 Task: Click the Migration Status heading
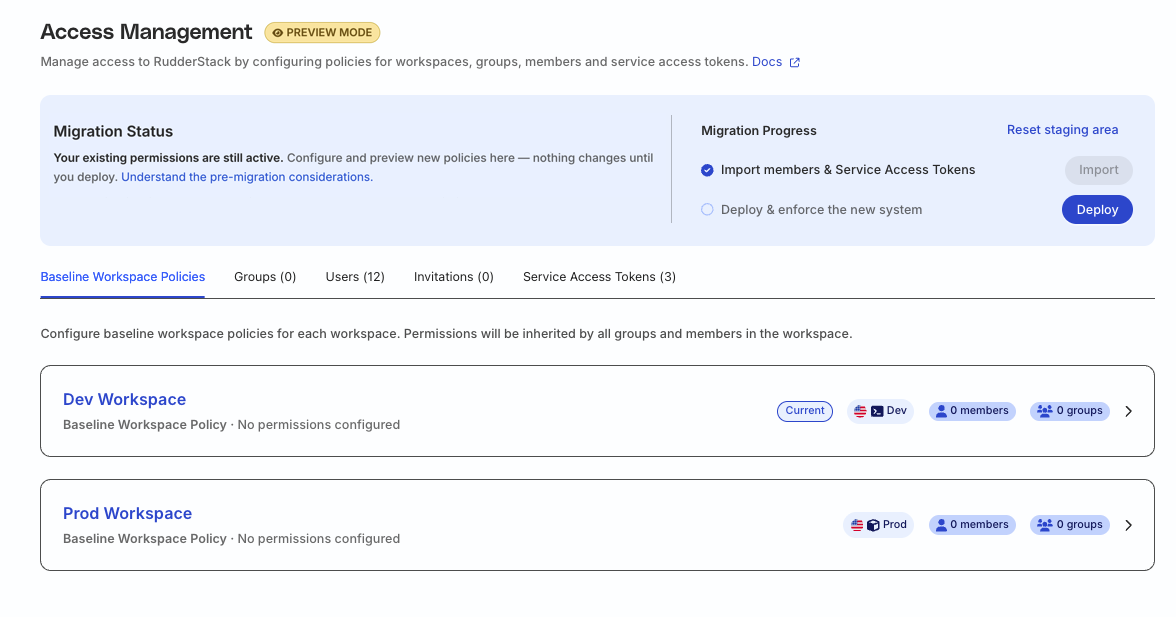[x=113, y=131]
